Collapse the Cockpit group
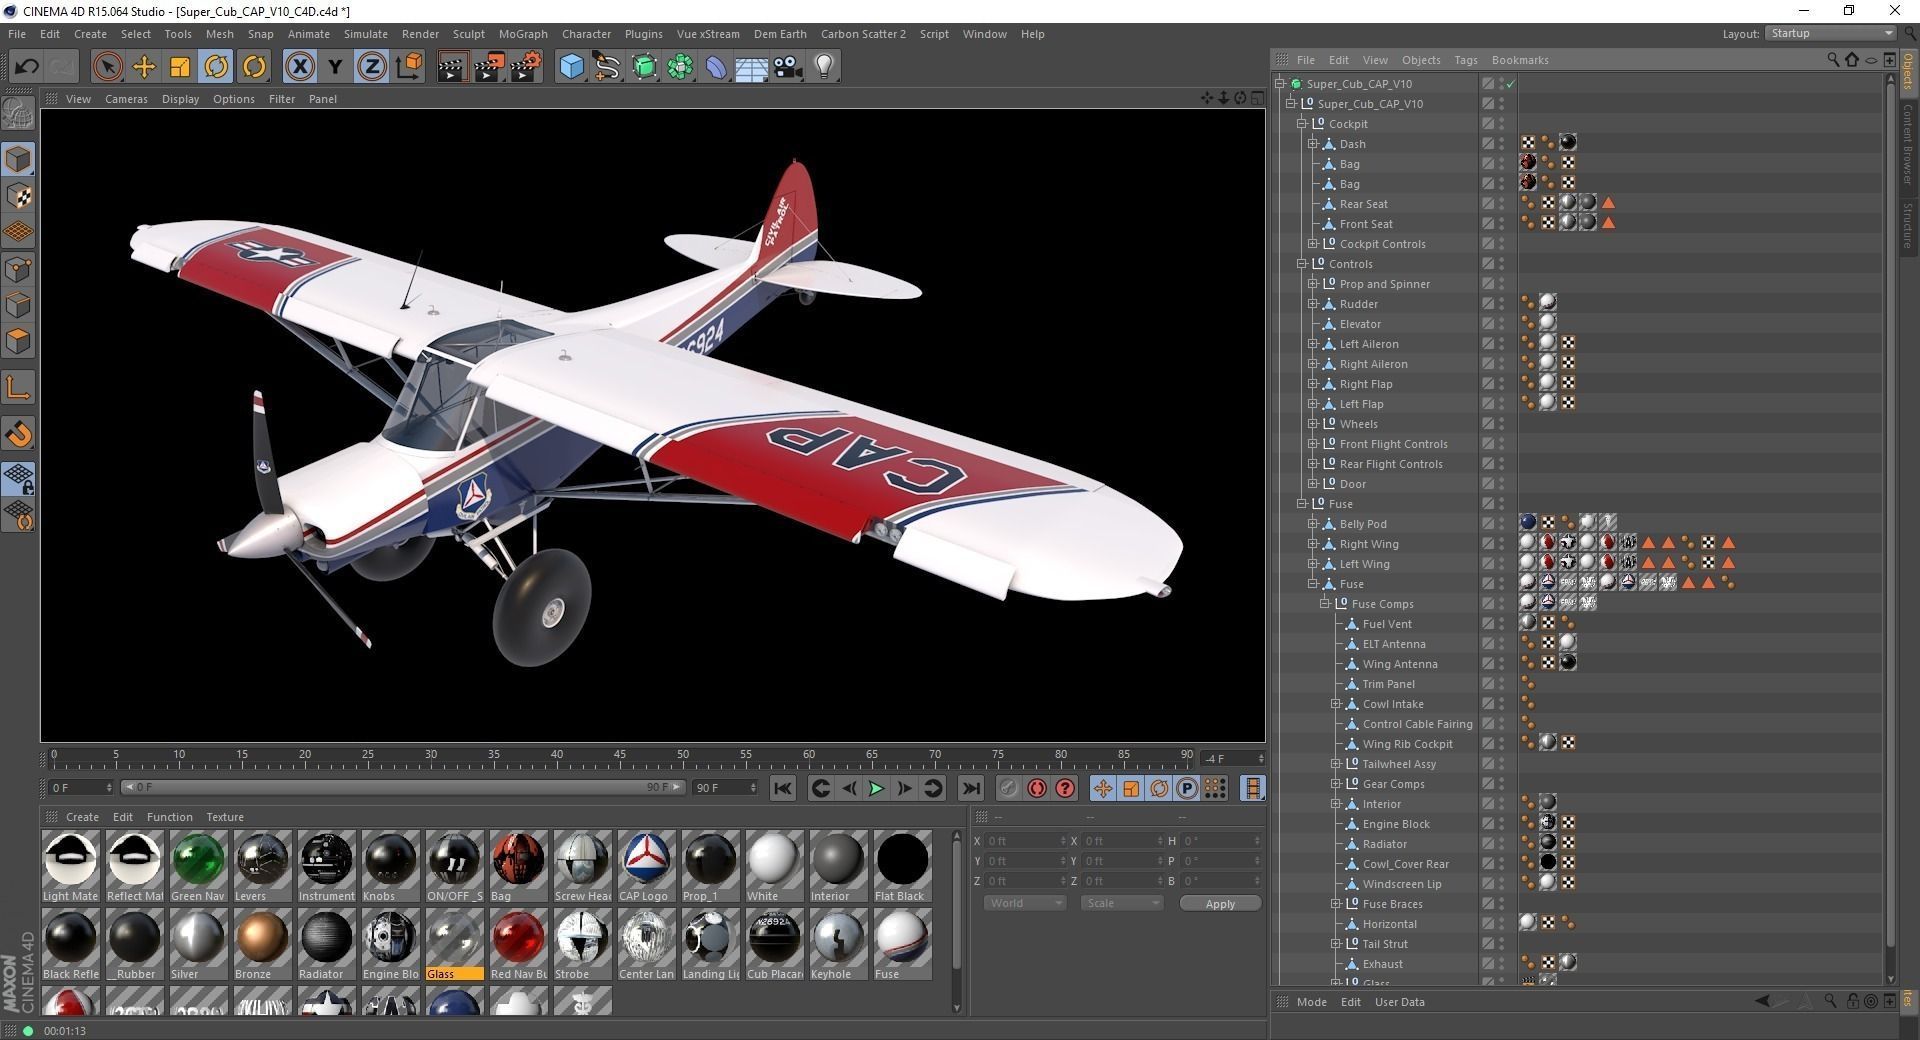 [x=1302, y=124]
